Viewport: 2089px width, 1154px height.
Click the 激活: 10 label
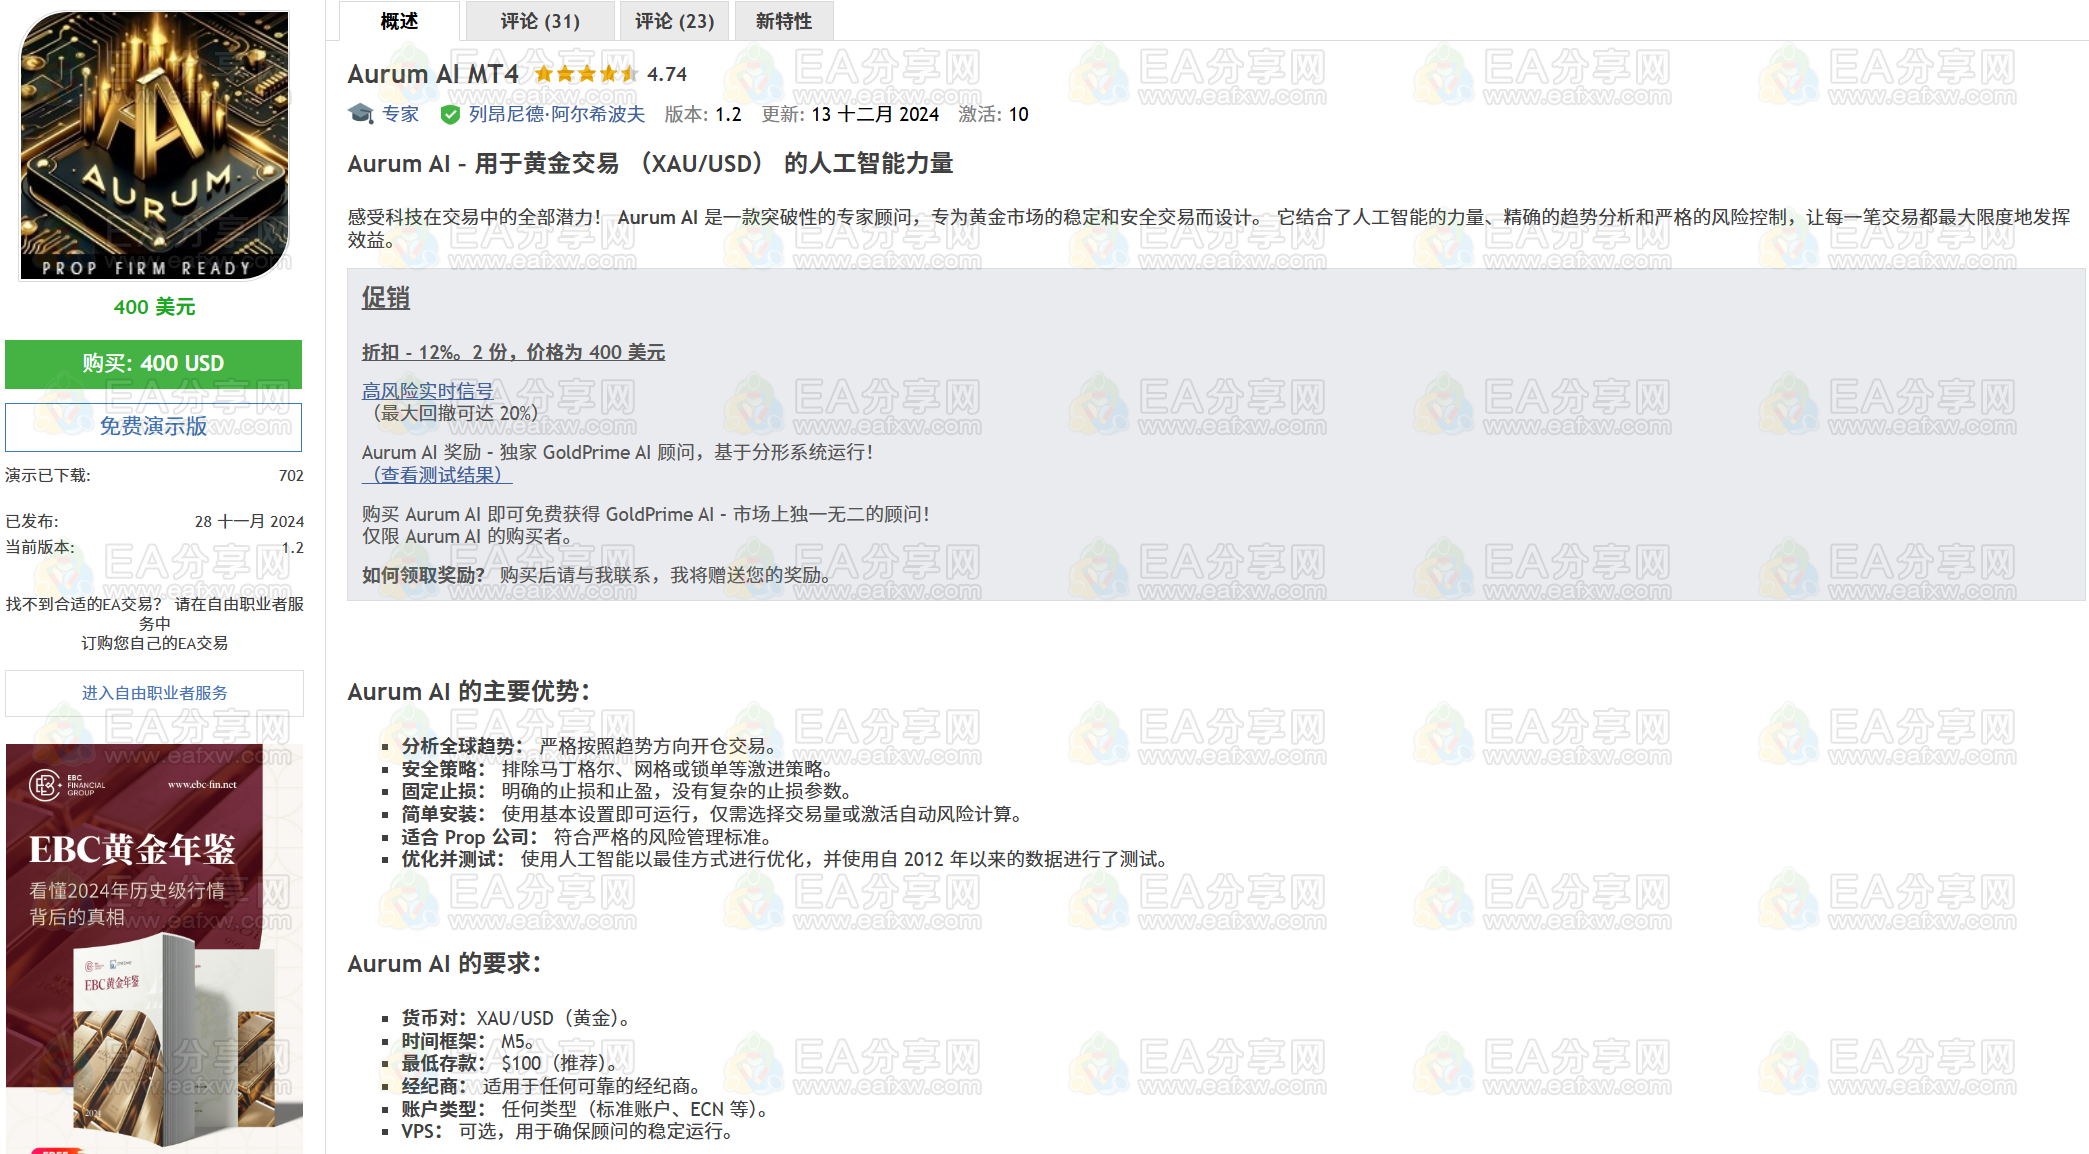point(993,114)
